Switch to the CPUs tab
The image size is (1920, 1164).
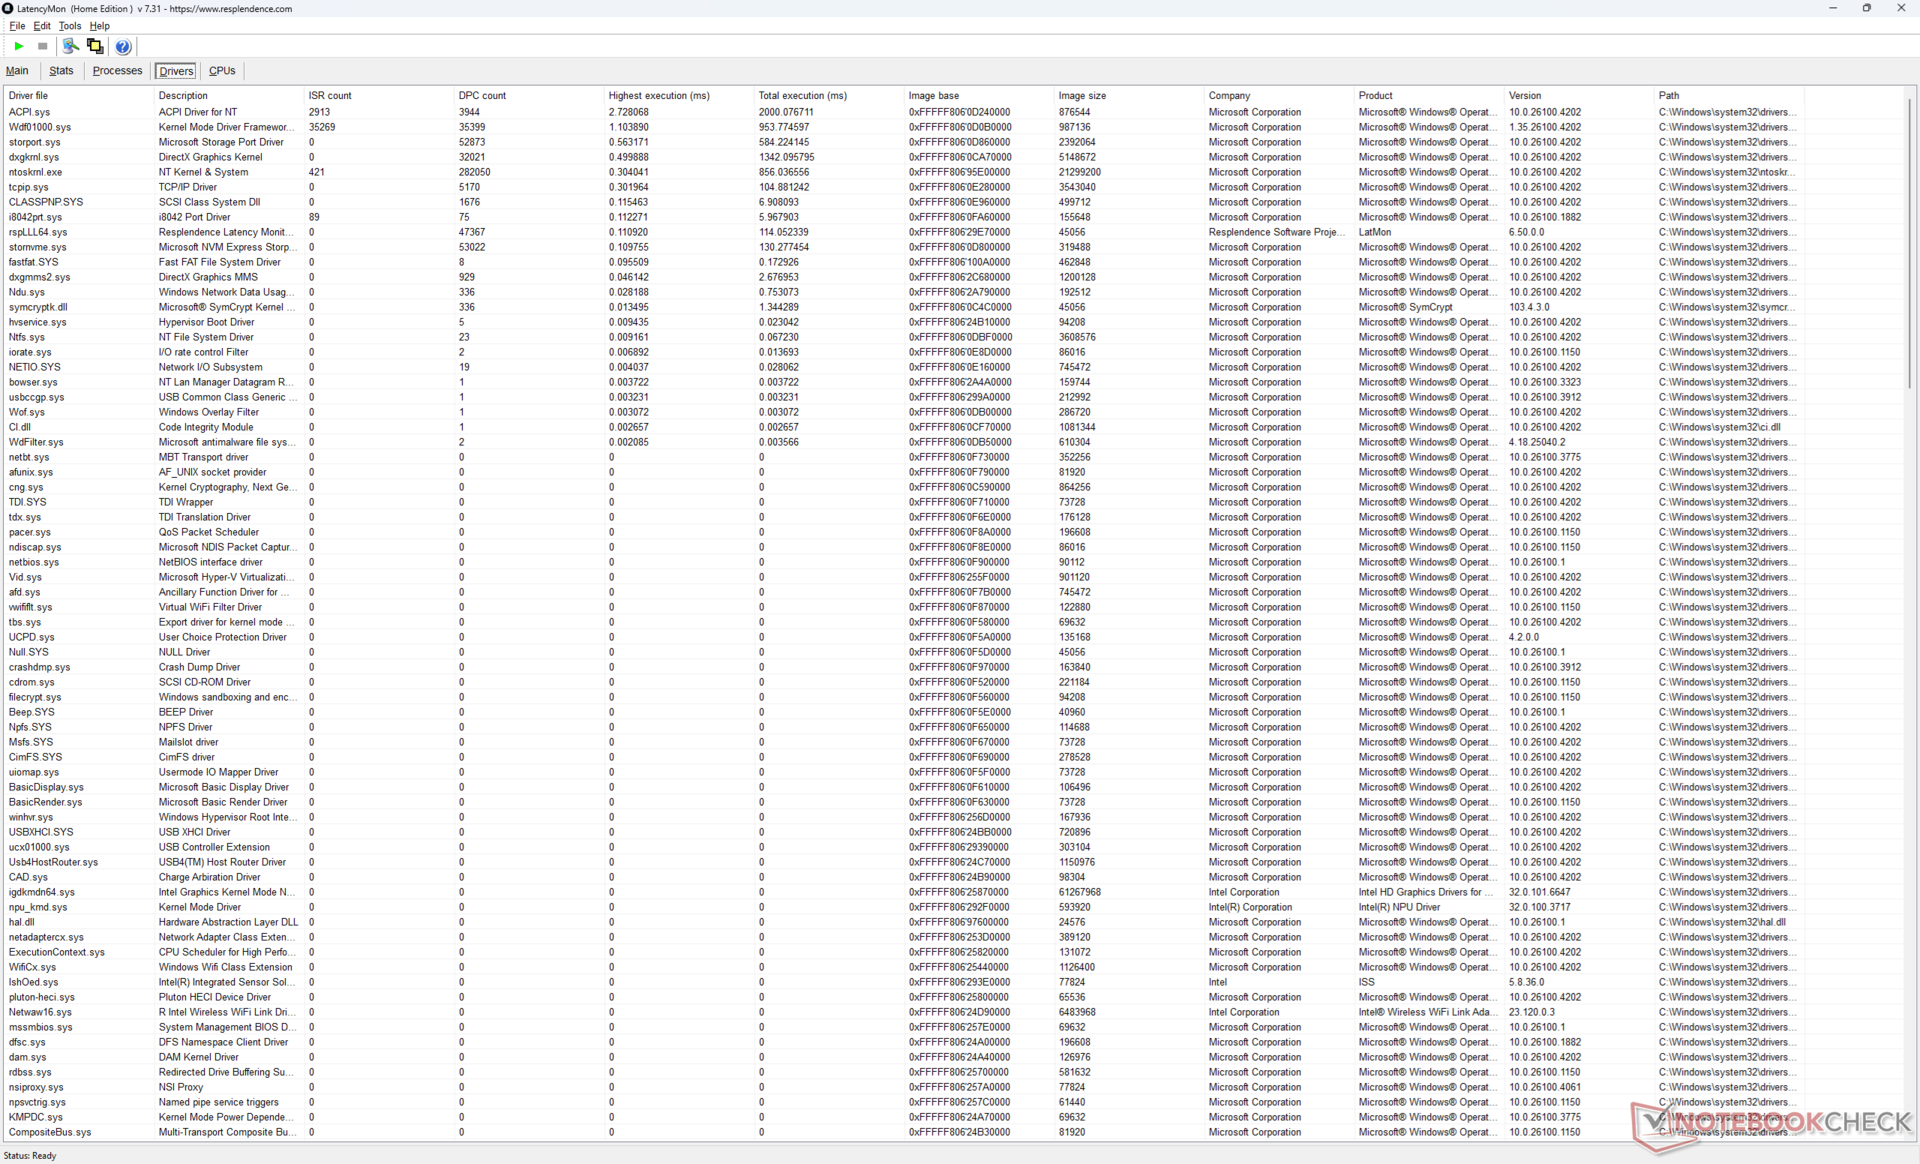click(222, 71)
